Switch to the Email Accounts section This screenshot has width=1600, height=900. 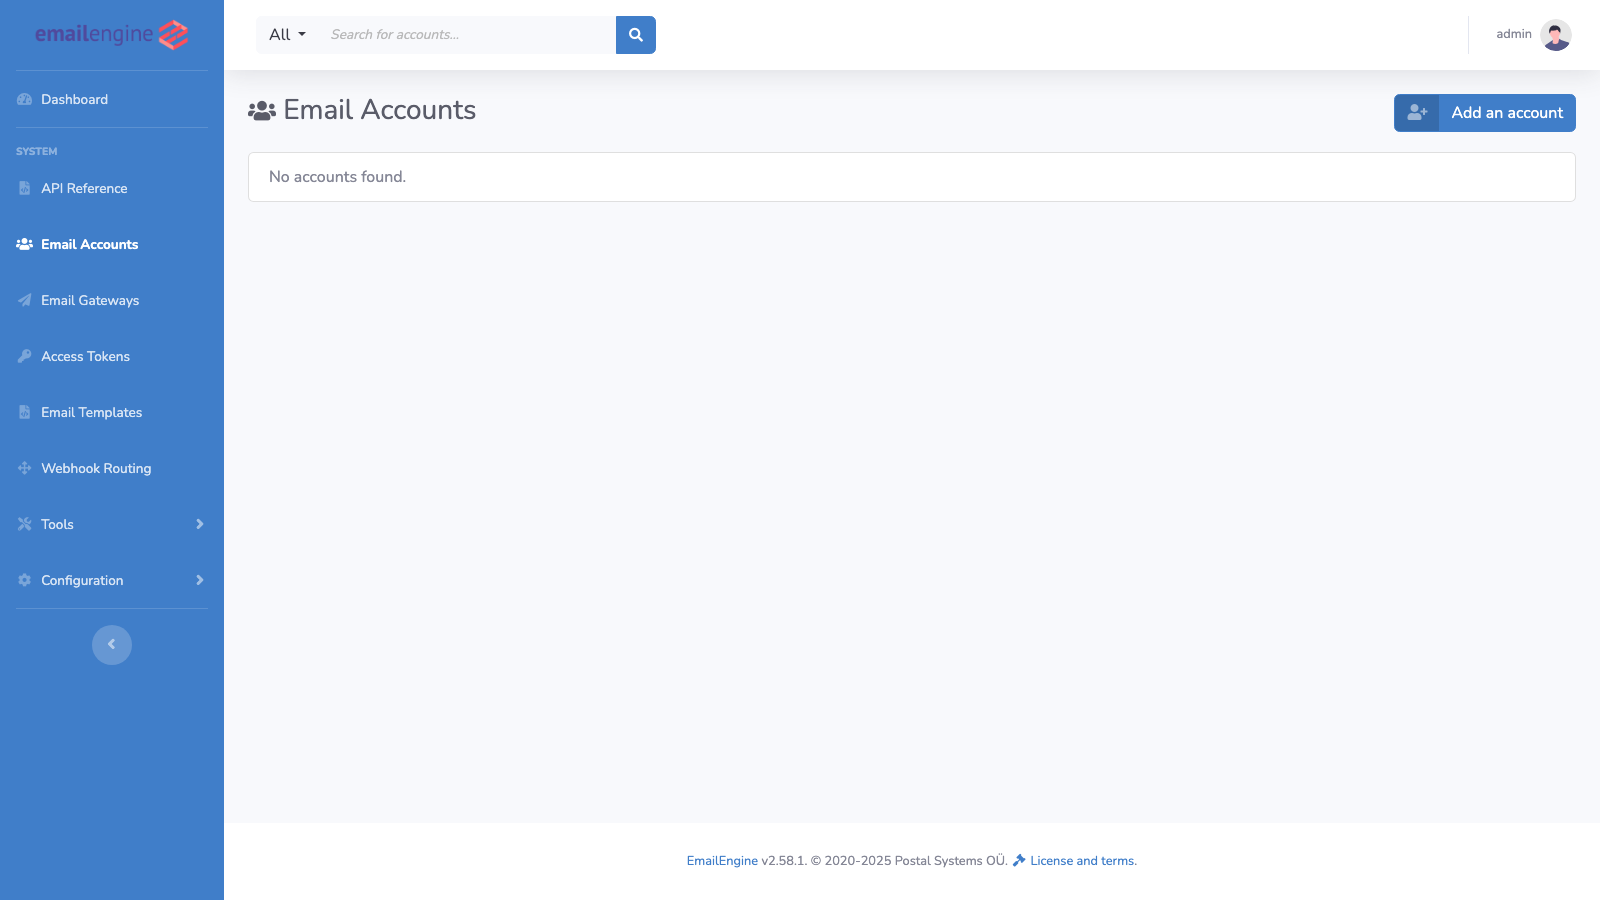[x=89, y=244]
